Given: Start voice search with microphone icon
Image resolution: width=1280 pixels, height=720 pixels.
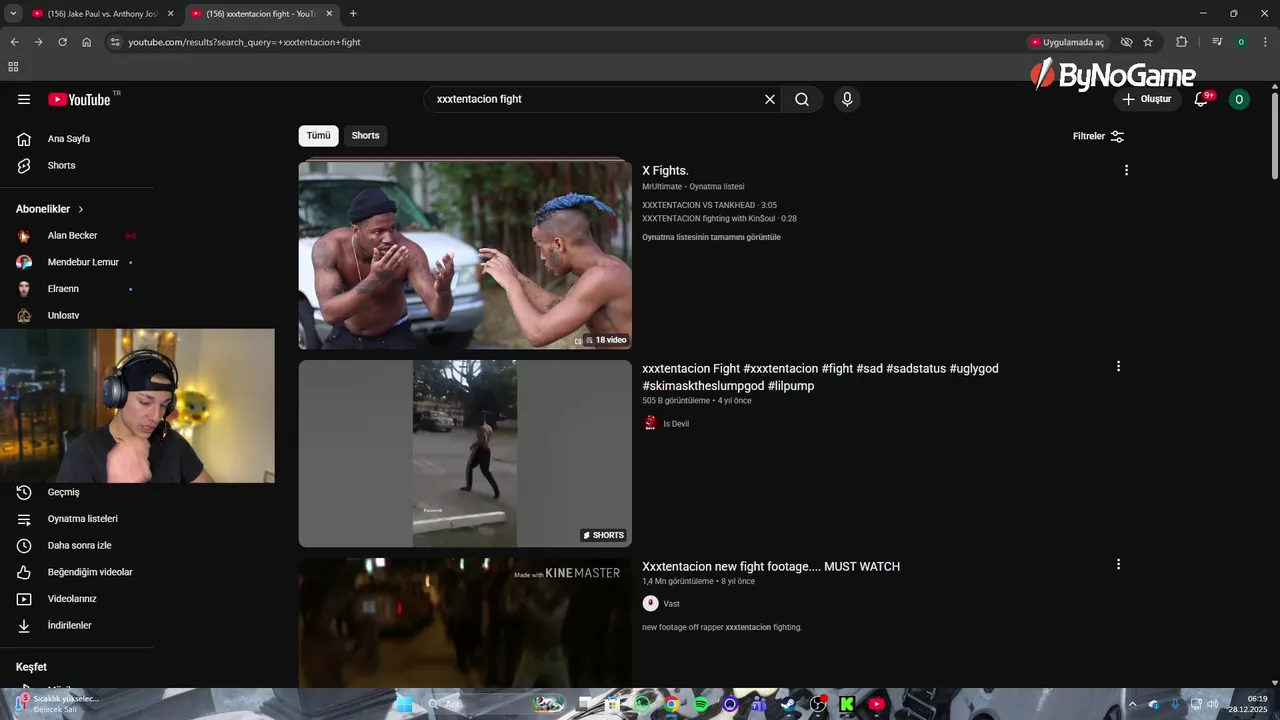Looking at the screenshot, I should tap(847, 99).
